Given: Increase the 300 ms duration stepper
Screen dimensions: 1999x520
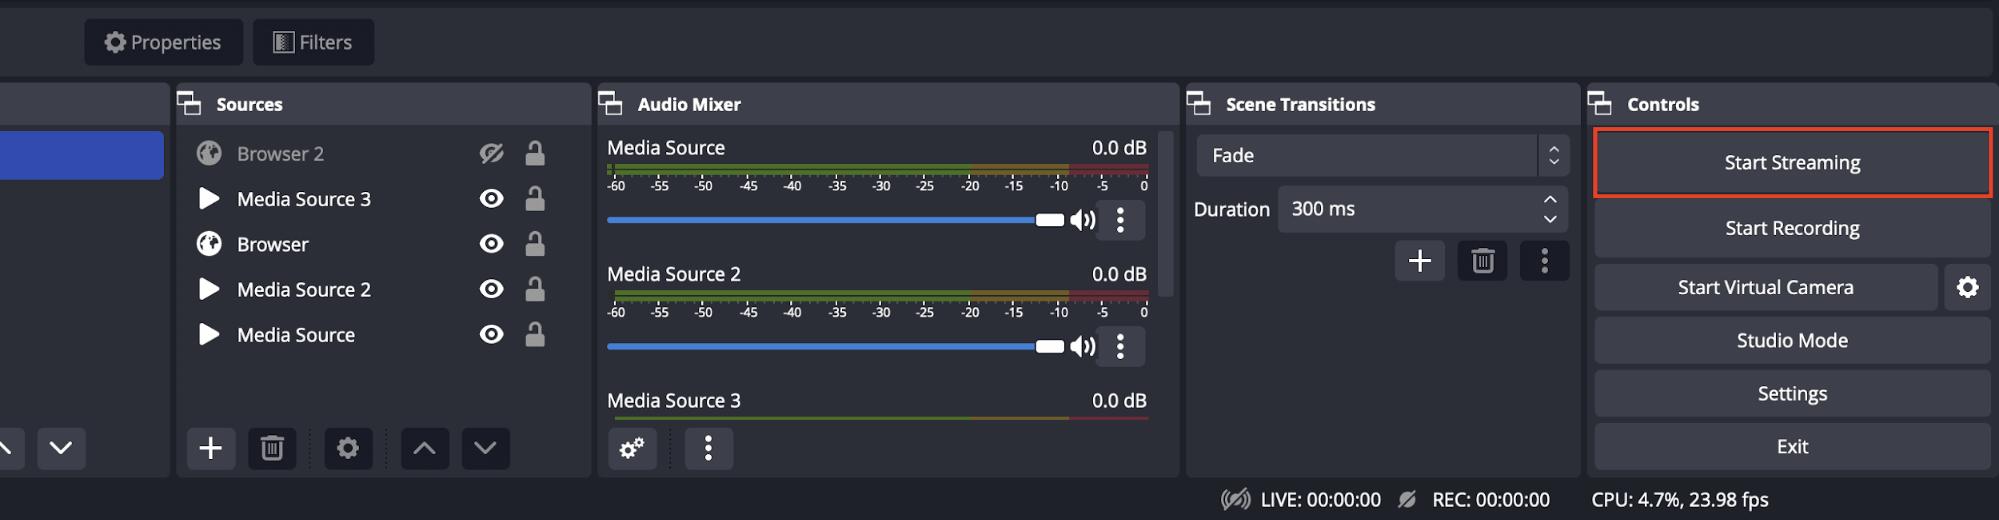Looking at the screenshot, I should point(1550,199).
